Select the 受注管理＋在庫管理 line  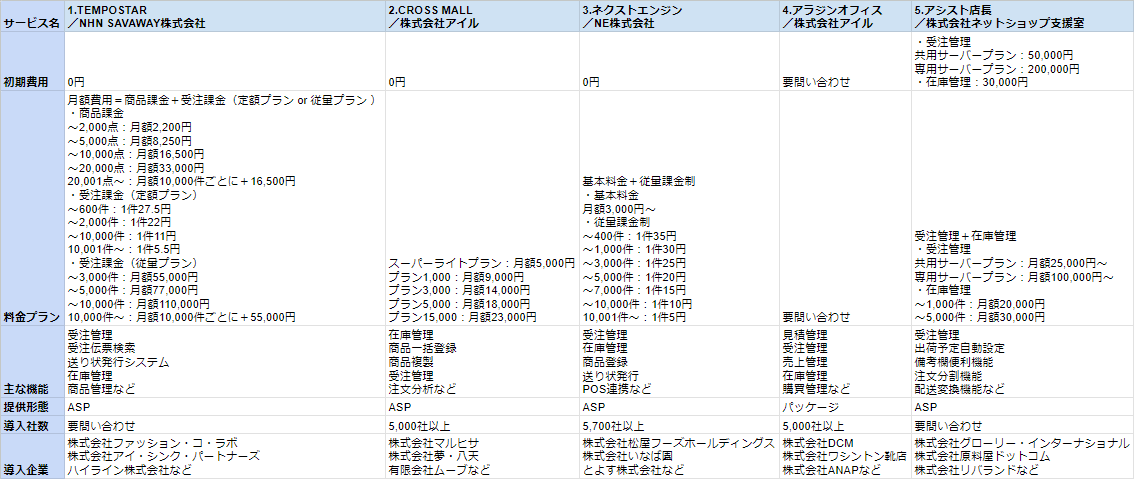965,236
